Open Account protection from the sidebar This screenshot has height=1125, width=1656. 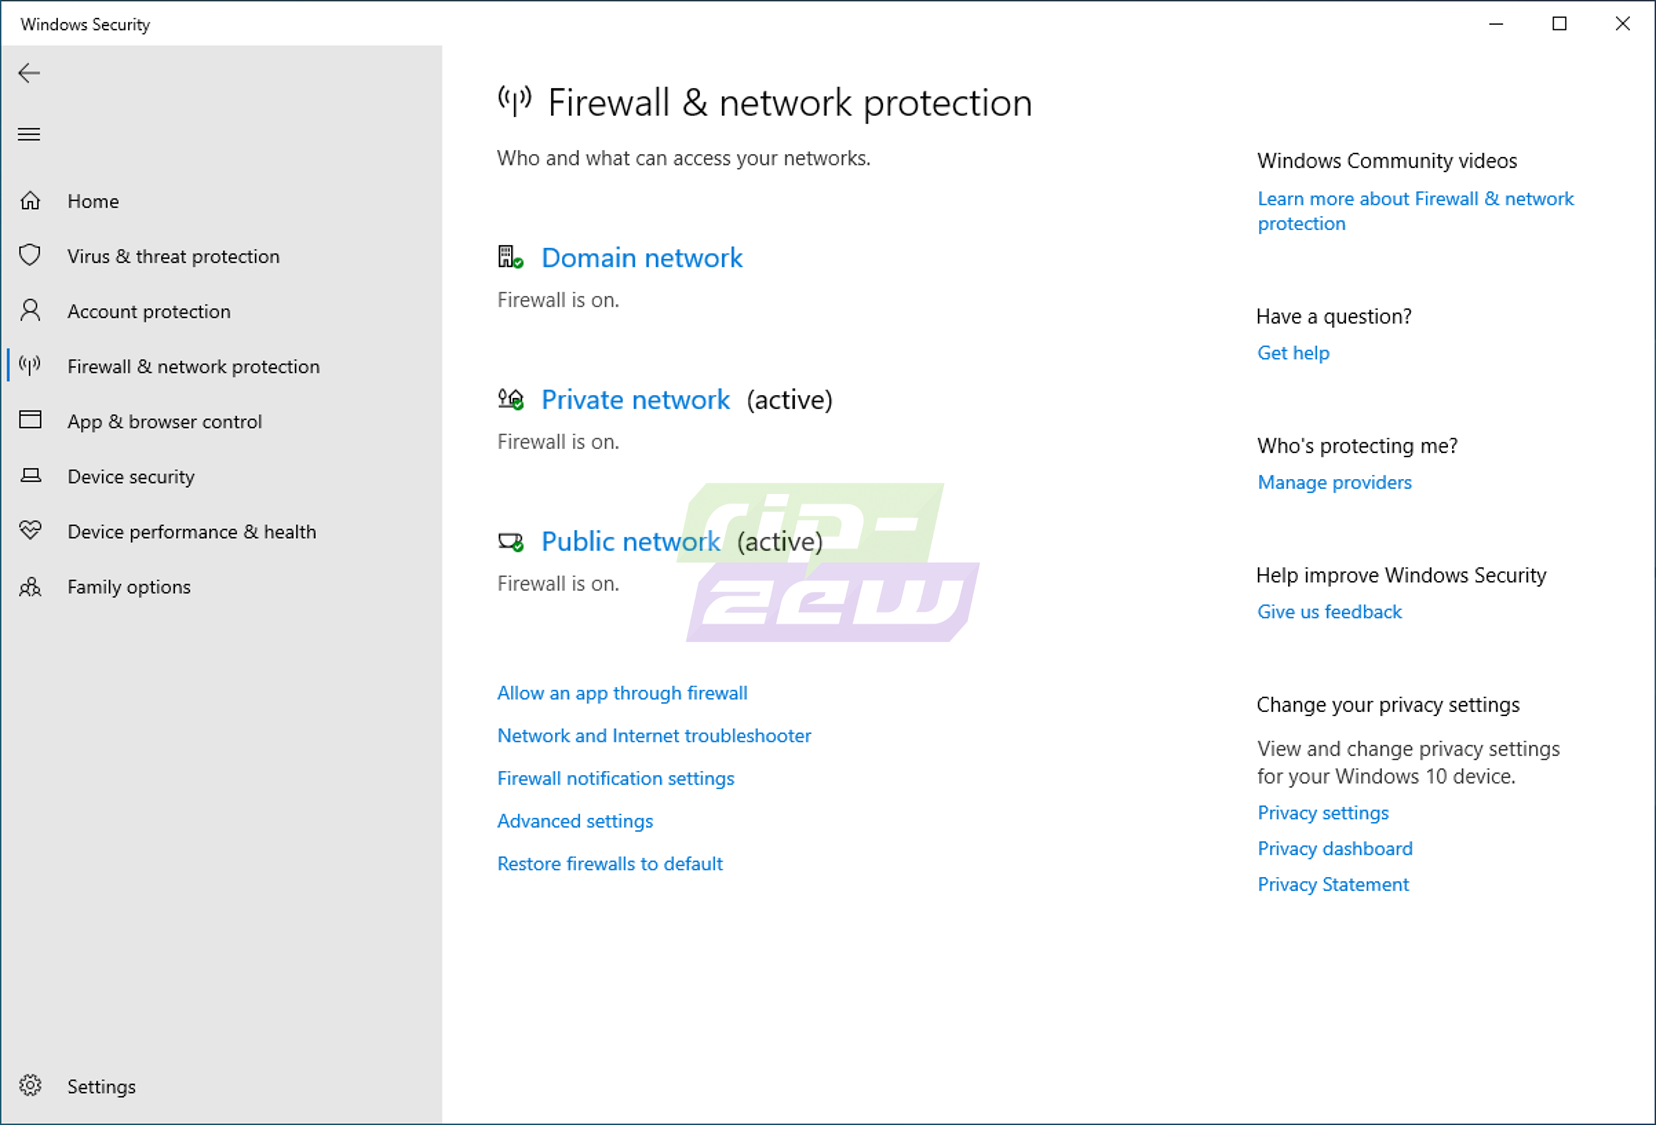[x=147, y=311]
